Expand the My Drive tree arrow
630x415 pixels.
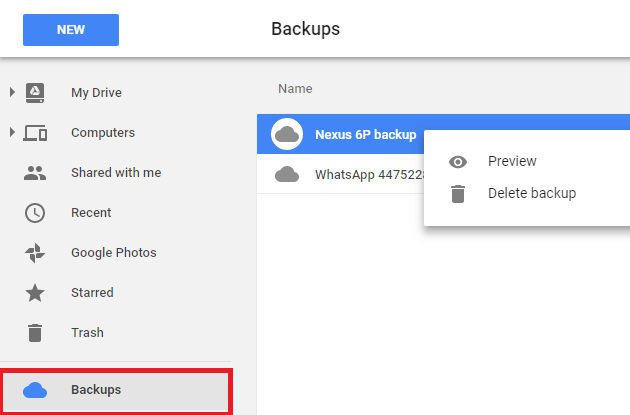[12, 92]
